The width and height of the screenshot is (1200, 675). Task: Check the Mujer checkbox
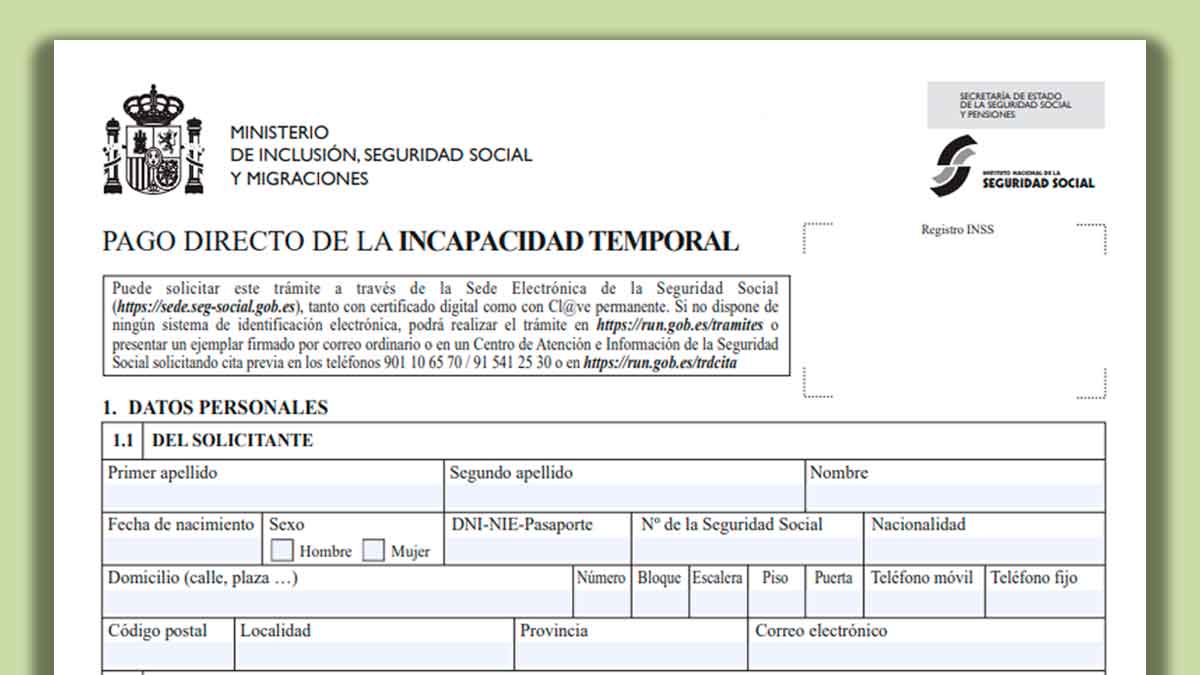coord(374,550)
